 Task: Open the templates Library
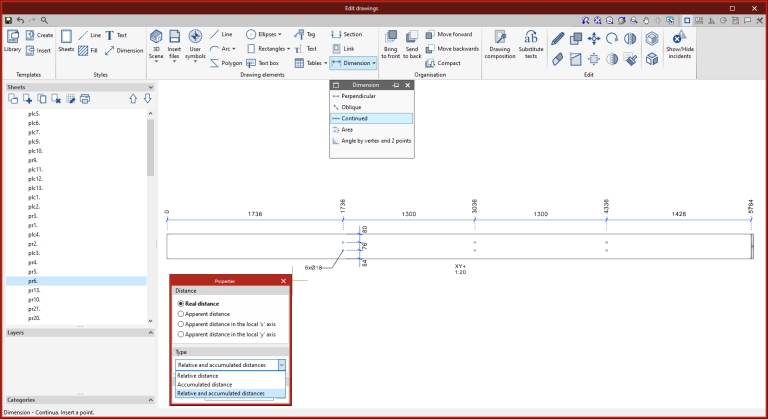point(12,41)
